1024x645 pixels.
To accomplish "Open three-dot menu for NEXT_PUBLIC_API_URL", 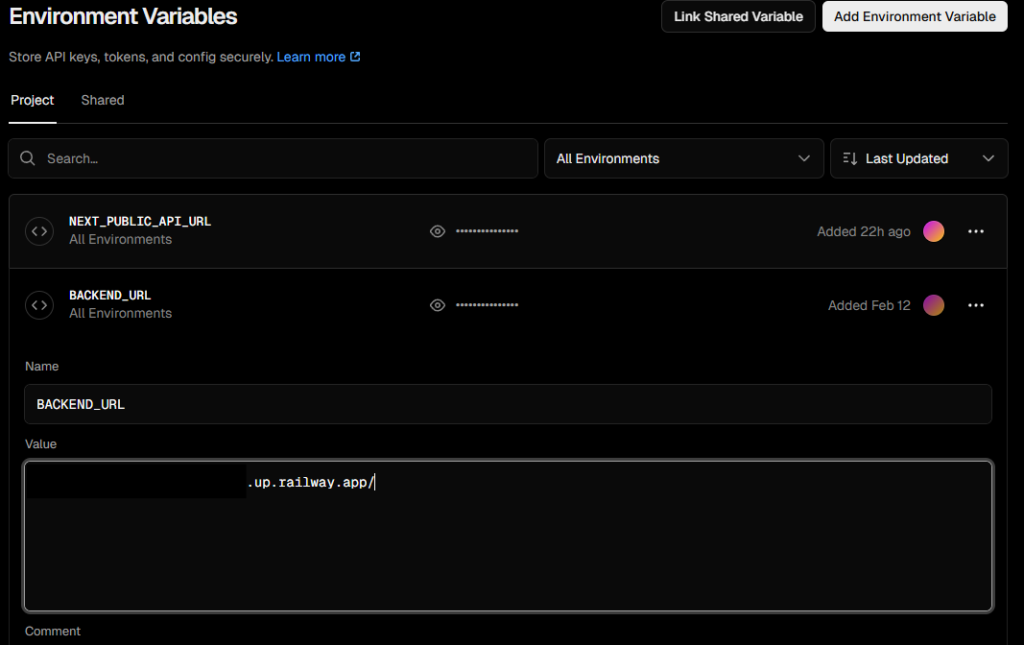I will 976,231.
